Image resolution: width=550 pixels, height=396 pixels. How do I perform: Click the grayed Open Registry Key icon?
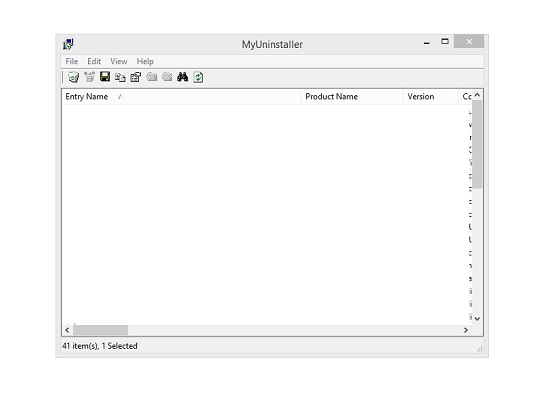point(167,76)
